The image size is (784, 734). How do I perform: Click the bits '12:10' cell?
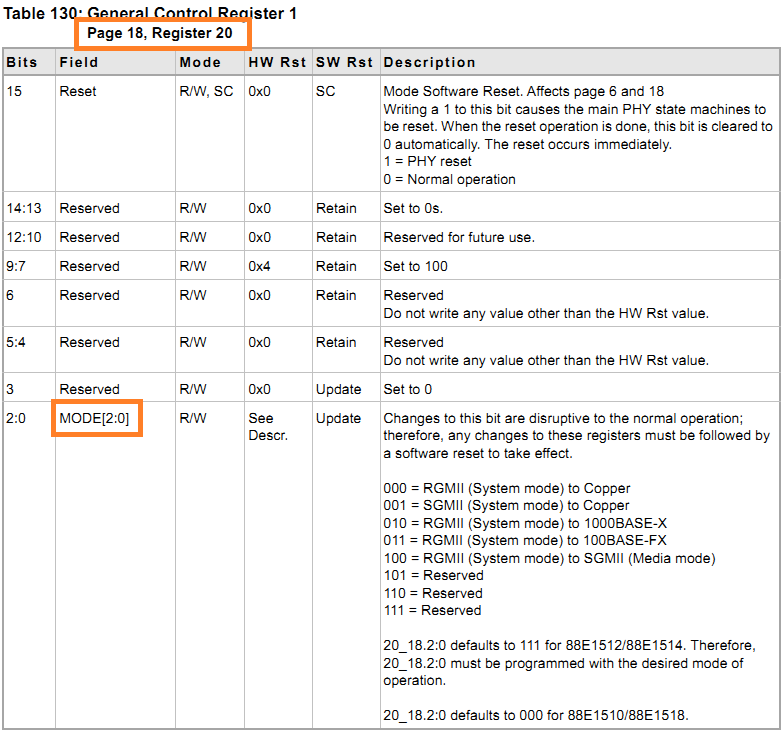[24, 237]
